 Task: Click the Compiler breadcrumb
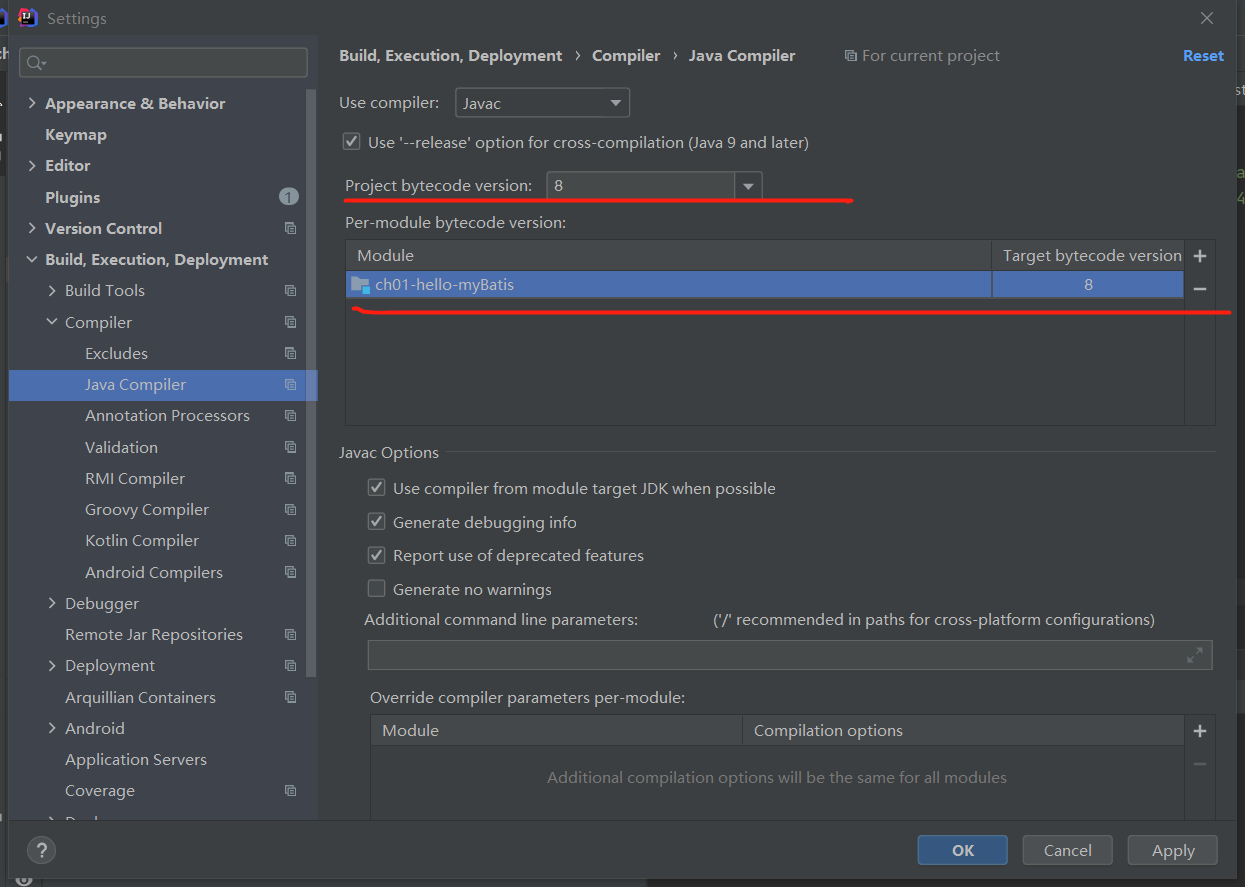pos(626,56)
